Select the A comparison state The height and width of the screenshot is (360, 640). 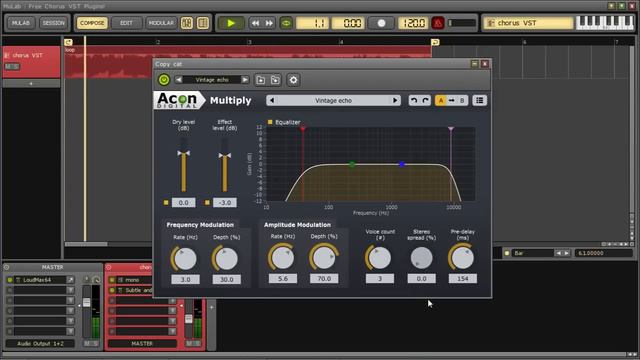click(440, 100)
